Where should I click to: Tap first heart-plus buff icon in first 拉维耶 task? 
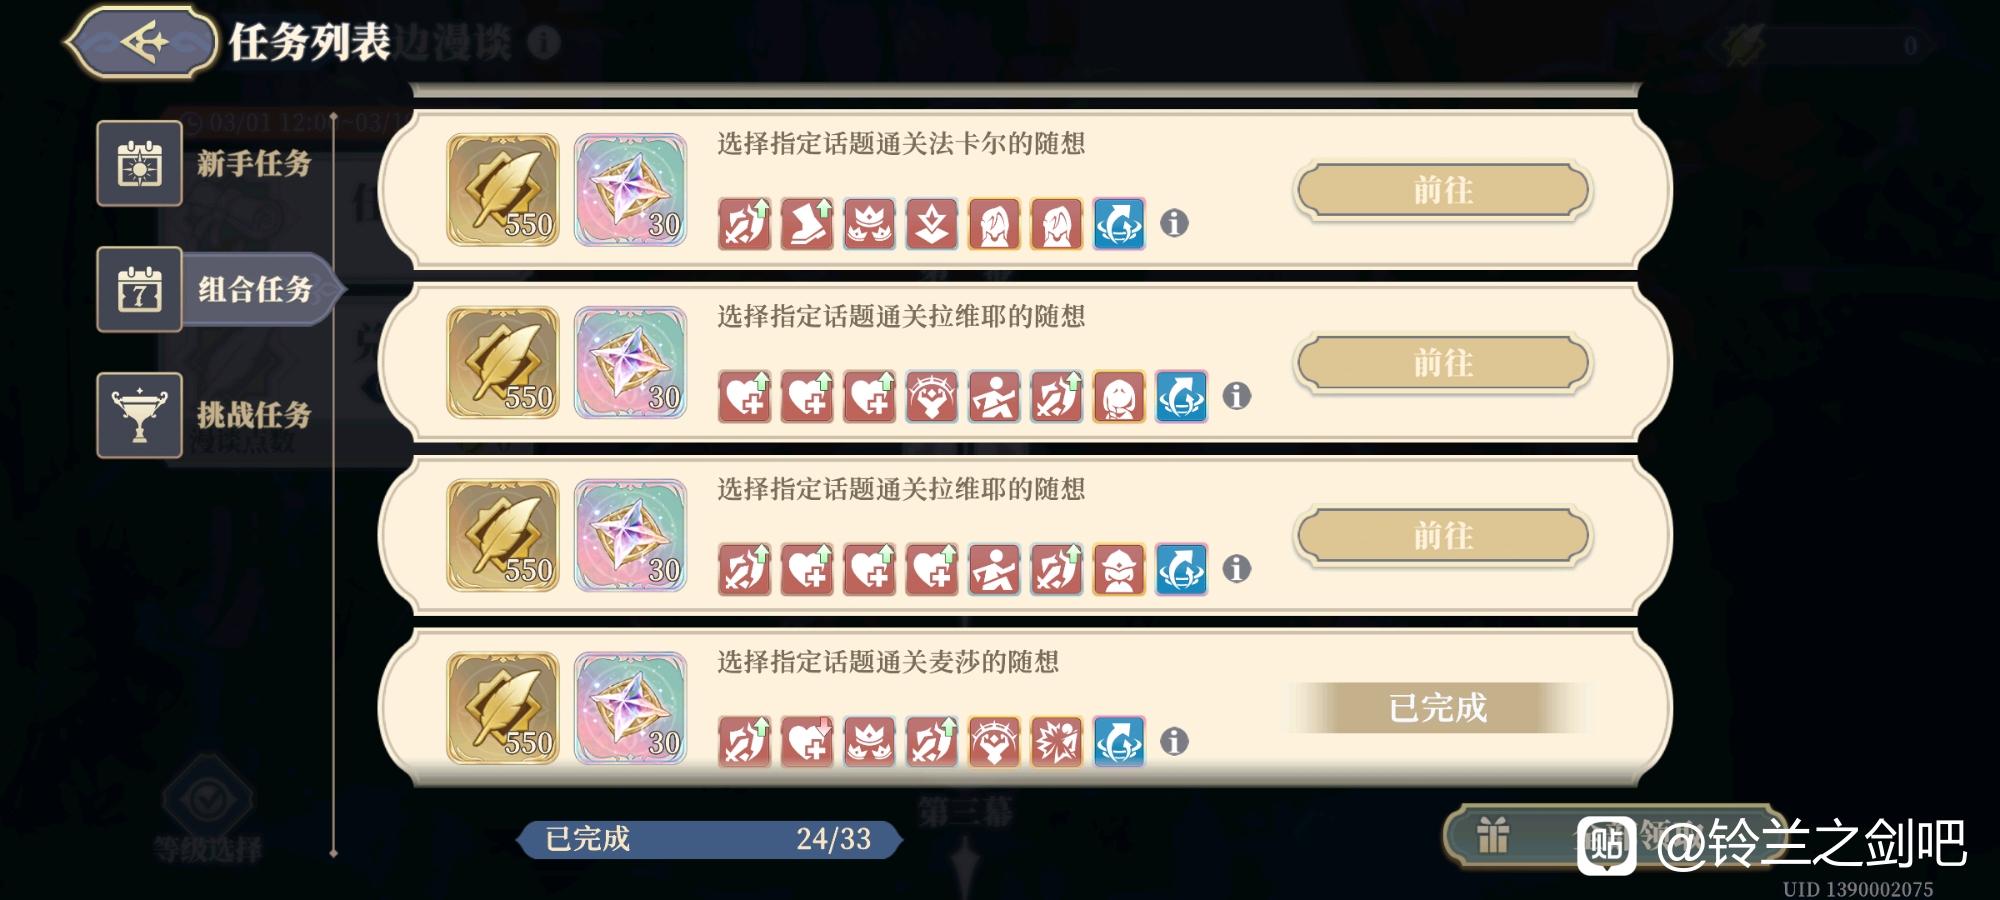[745, 396]
